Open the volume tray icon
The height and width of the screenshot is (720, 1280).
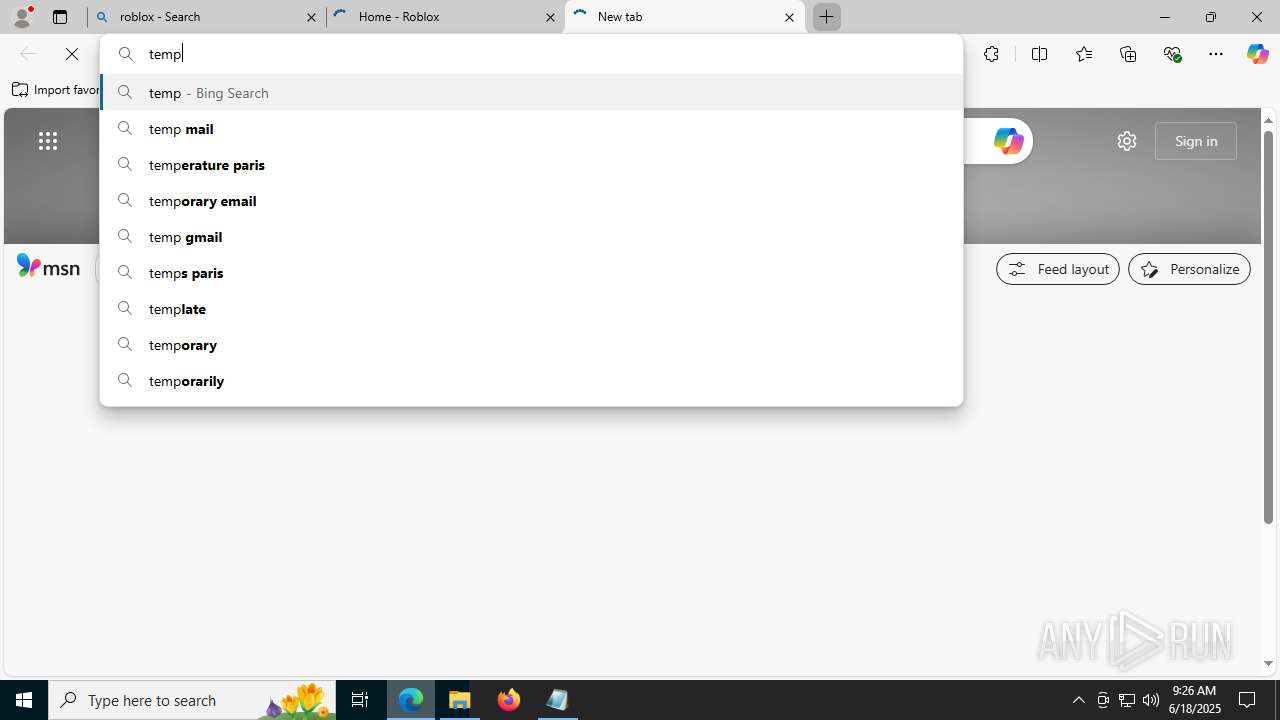point(1151,700)
